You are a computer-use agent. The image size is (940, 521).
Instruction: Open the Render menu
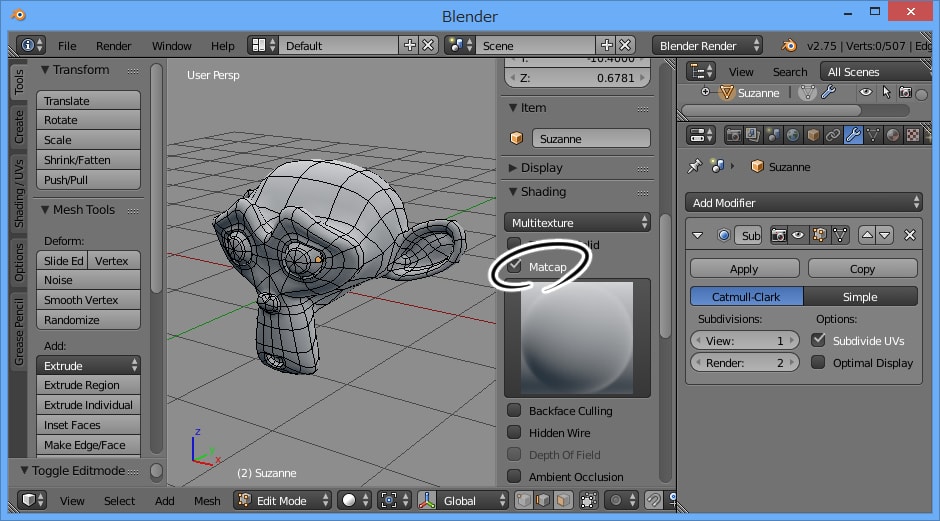(x=113, y=46)
